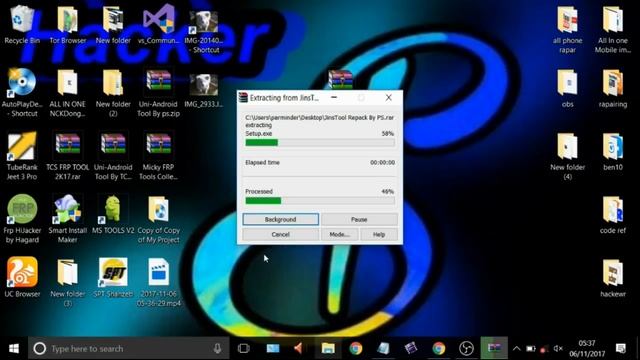640x360 pixels.
Task: Select Micky FRP Tools Colle... archive
Action: 158,156
